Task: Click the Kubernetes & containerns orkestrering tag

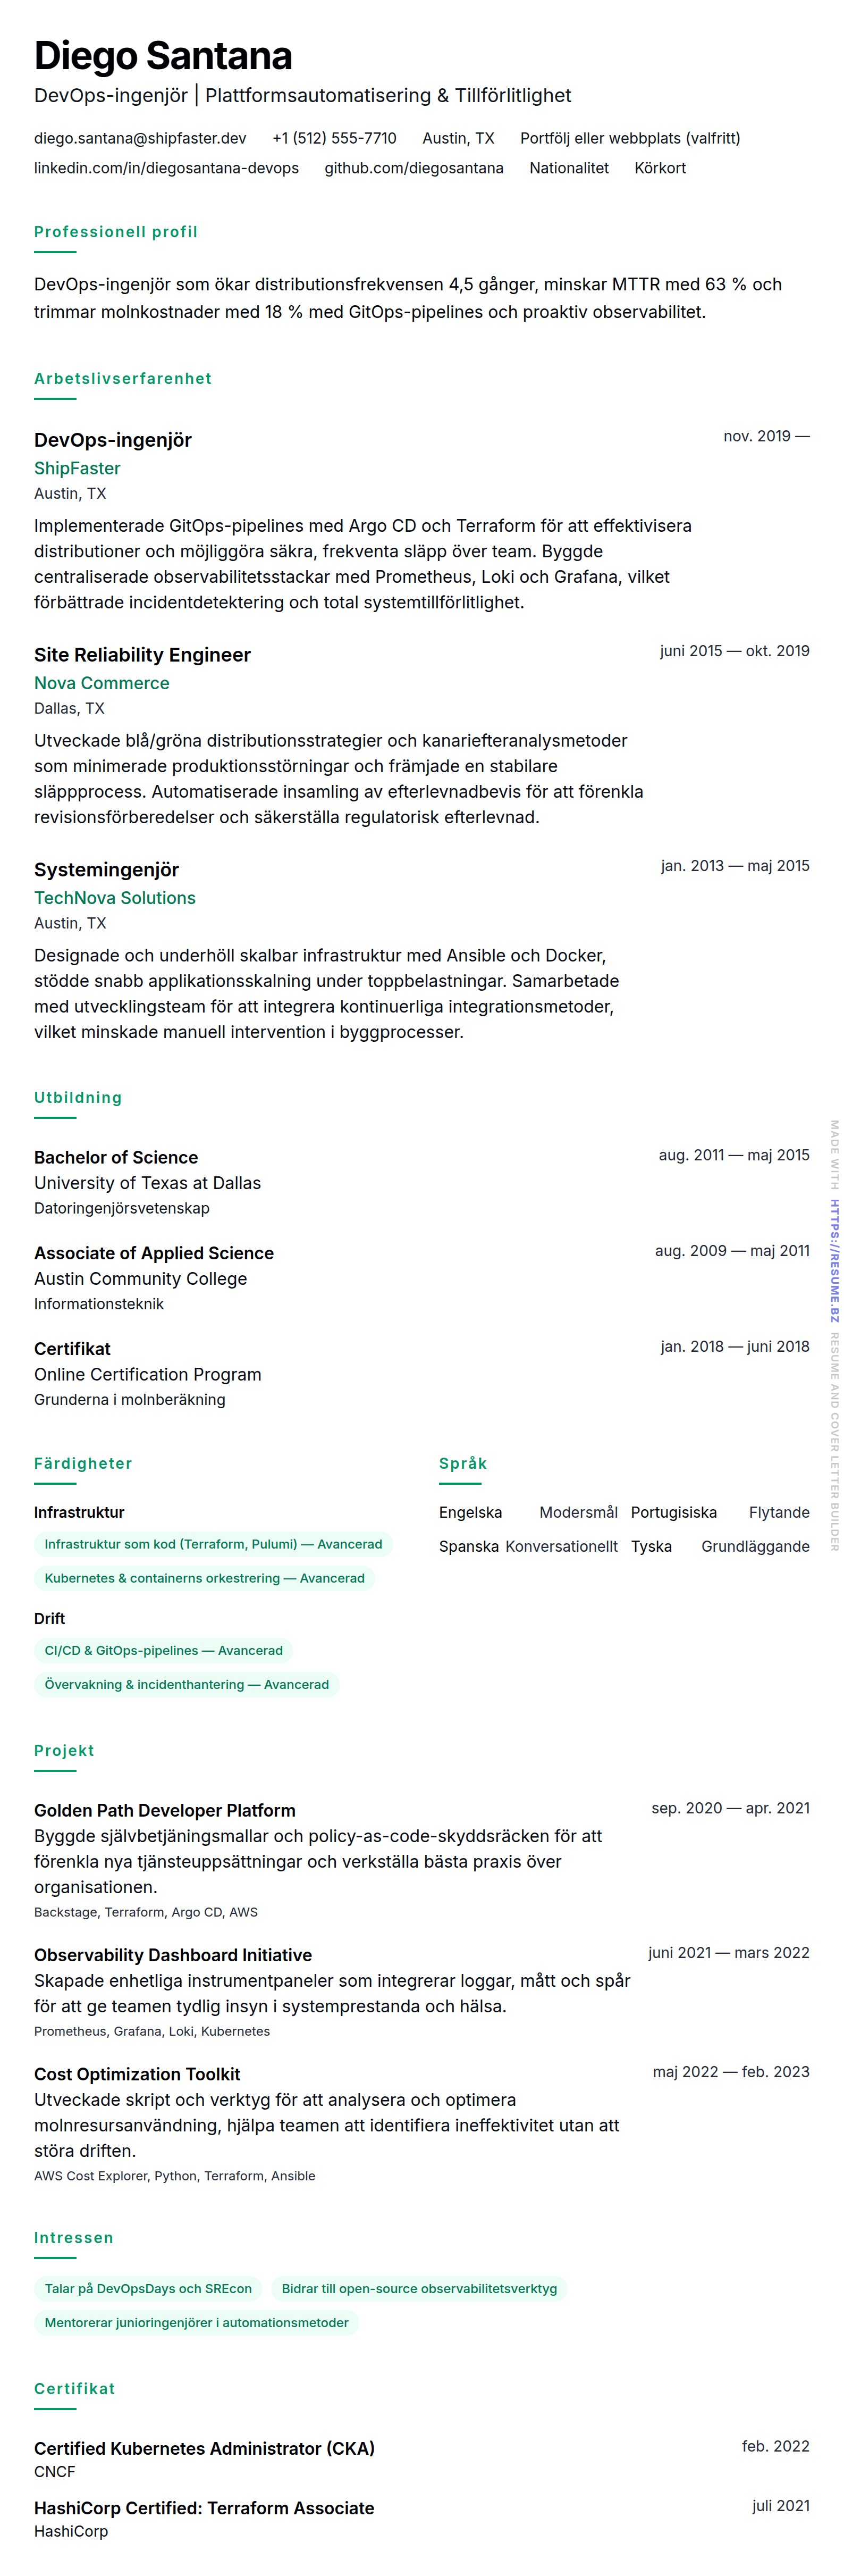Action: (204, 1578)
